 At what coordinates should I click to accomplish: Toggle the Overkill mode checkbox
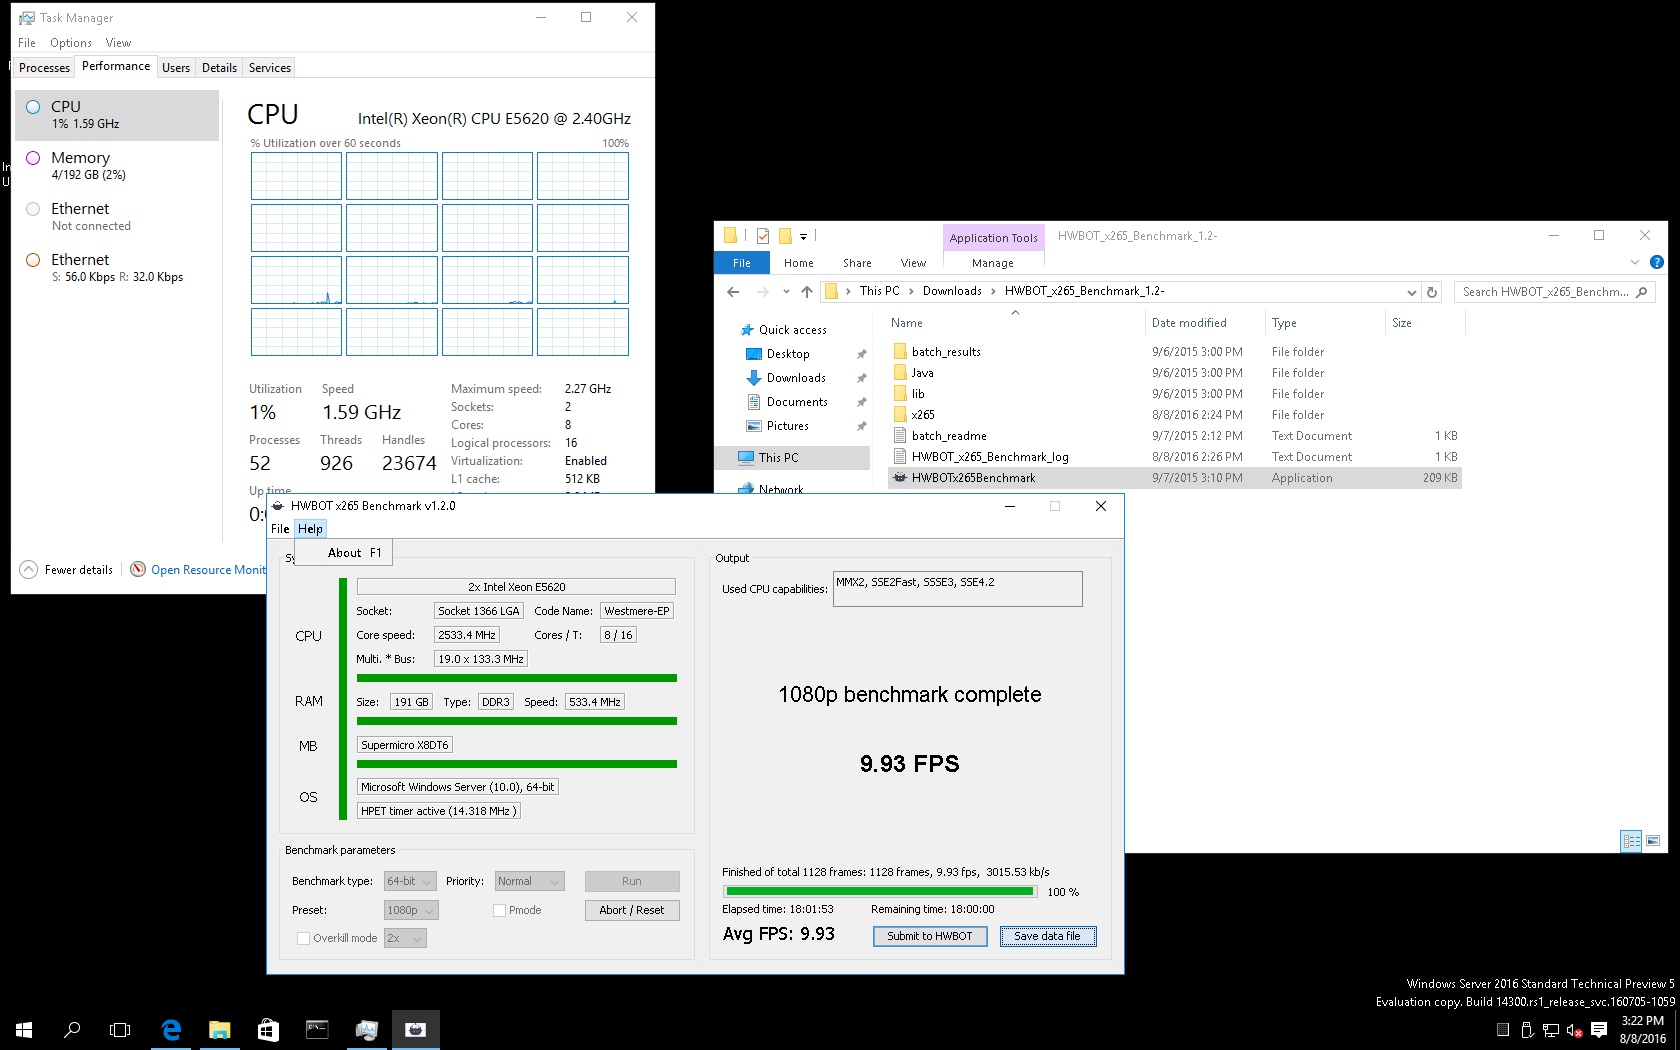303,938
